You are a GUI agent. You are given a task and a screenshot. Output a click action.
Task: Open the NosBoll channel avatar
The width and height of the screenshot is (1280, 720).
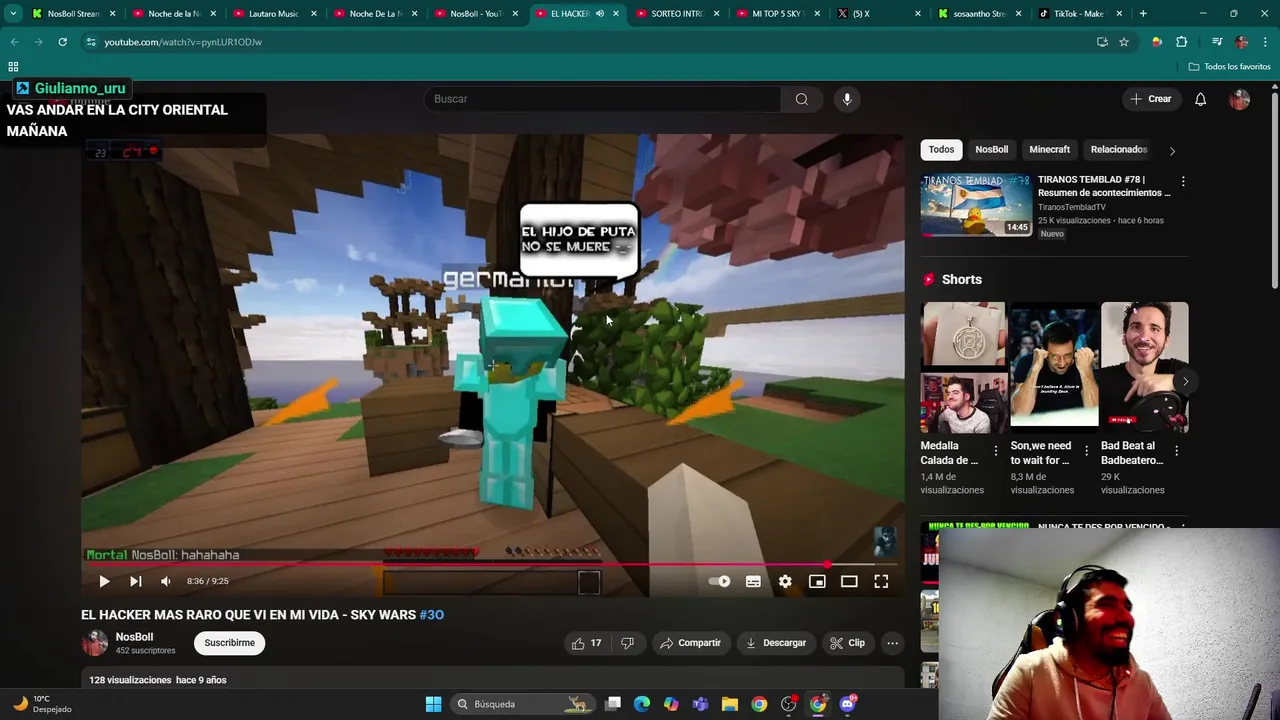[95, 643]
